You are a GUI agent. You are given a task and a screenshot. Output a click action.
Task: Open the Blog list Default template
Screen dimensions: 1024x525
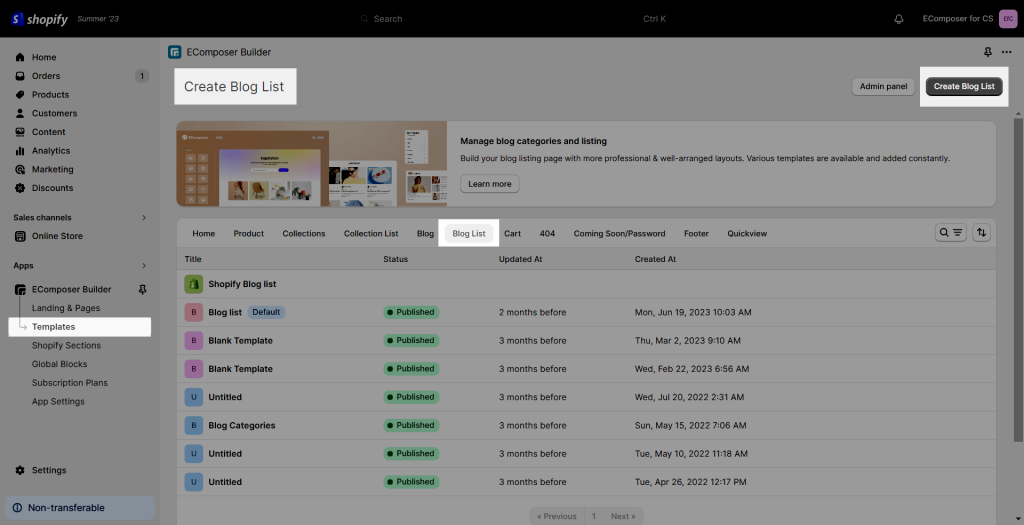pyautogui.click(x=586, y=312)
